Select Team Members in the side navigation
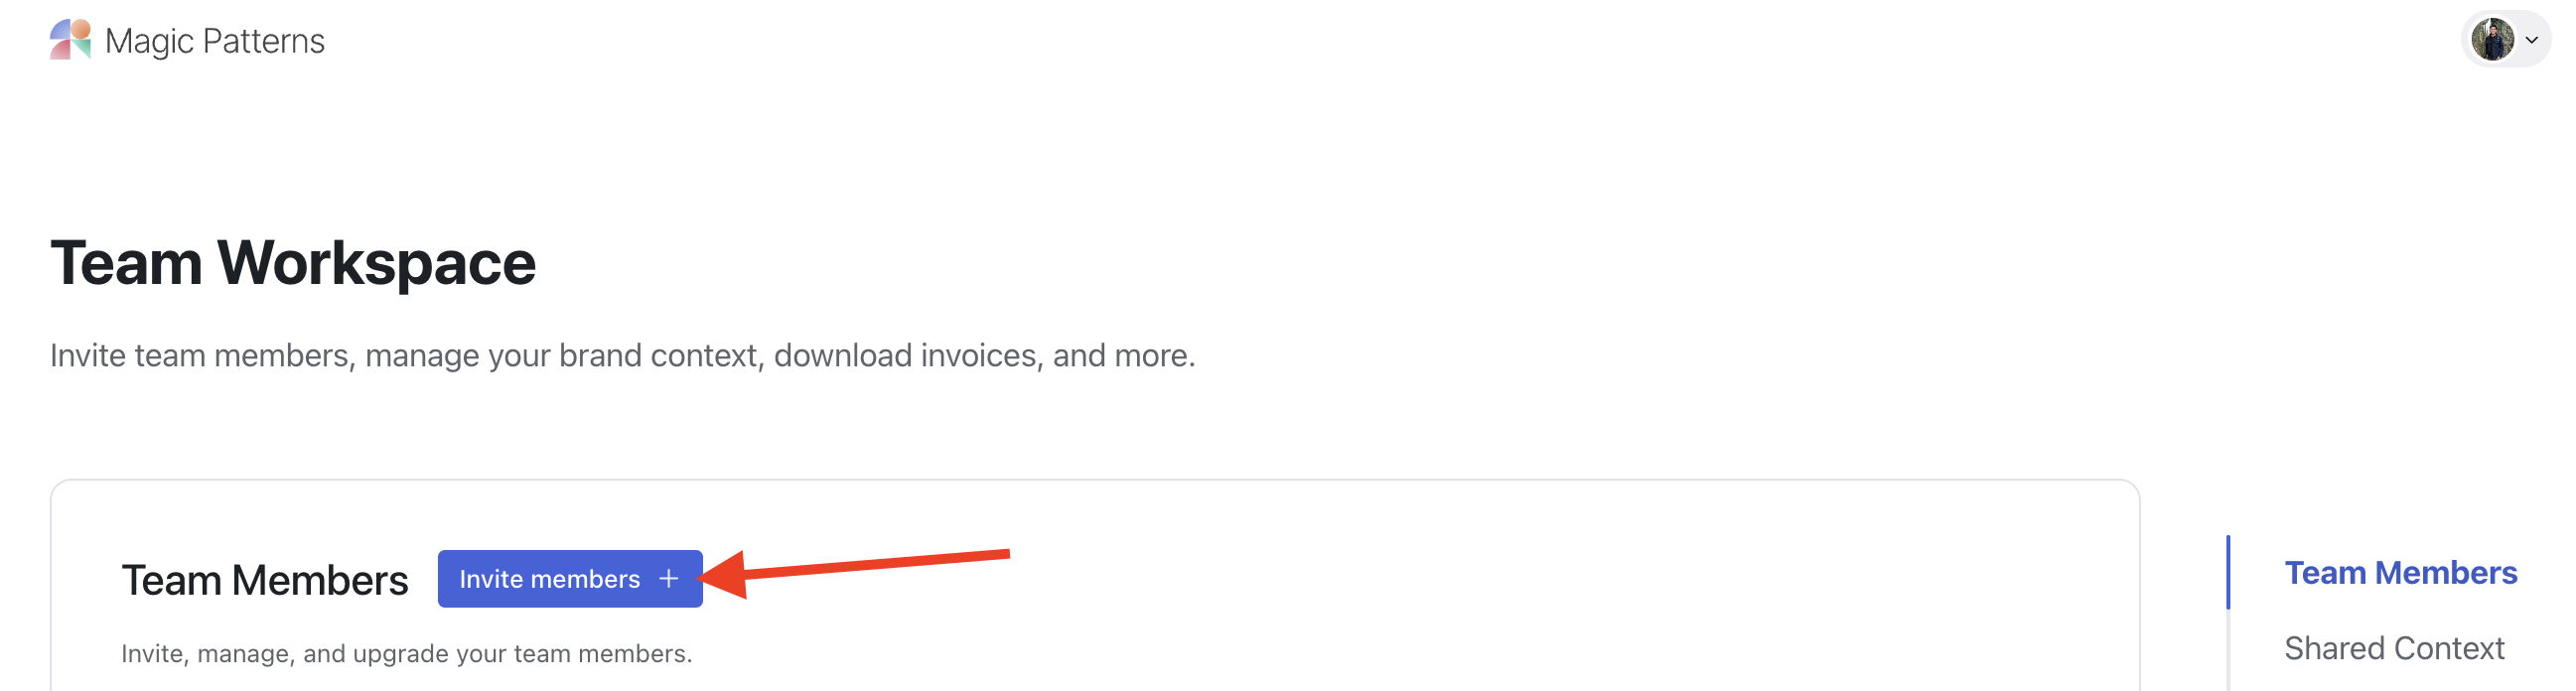This screenshot has width=2576, height=691. [x=2400, y=573]
